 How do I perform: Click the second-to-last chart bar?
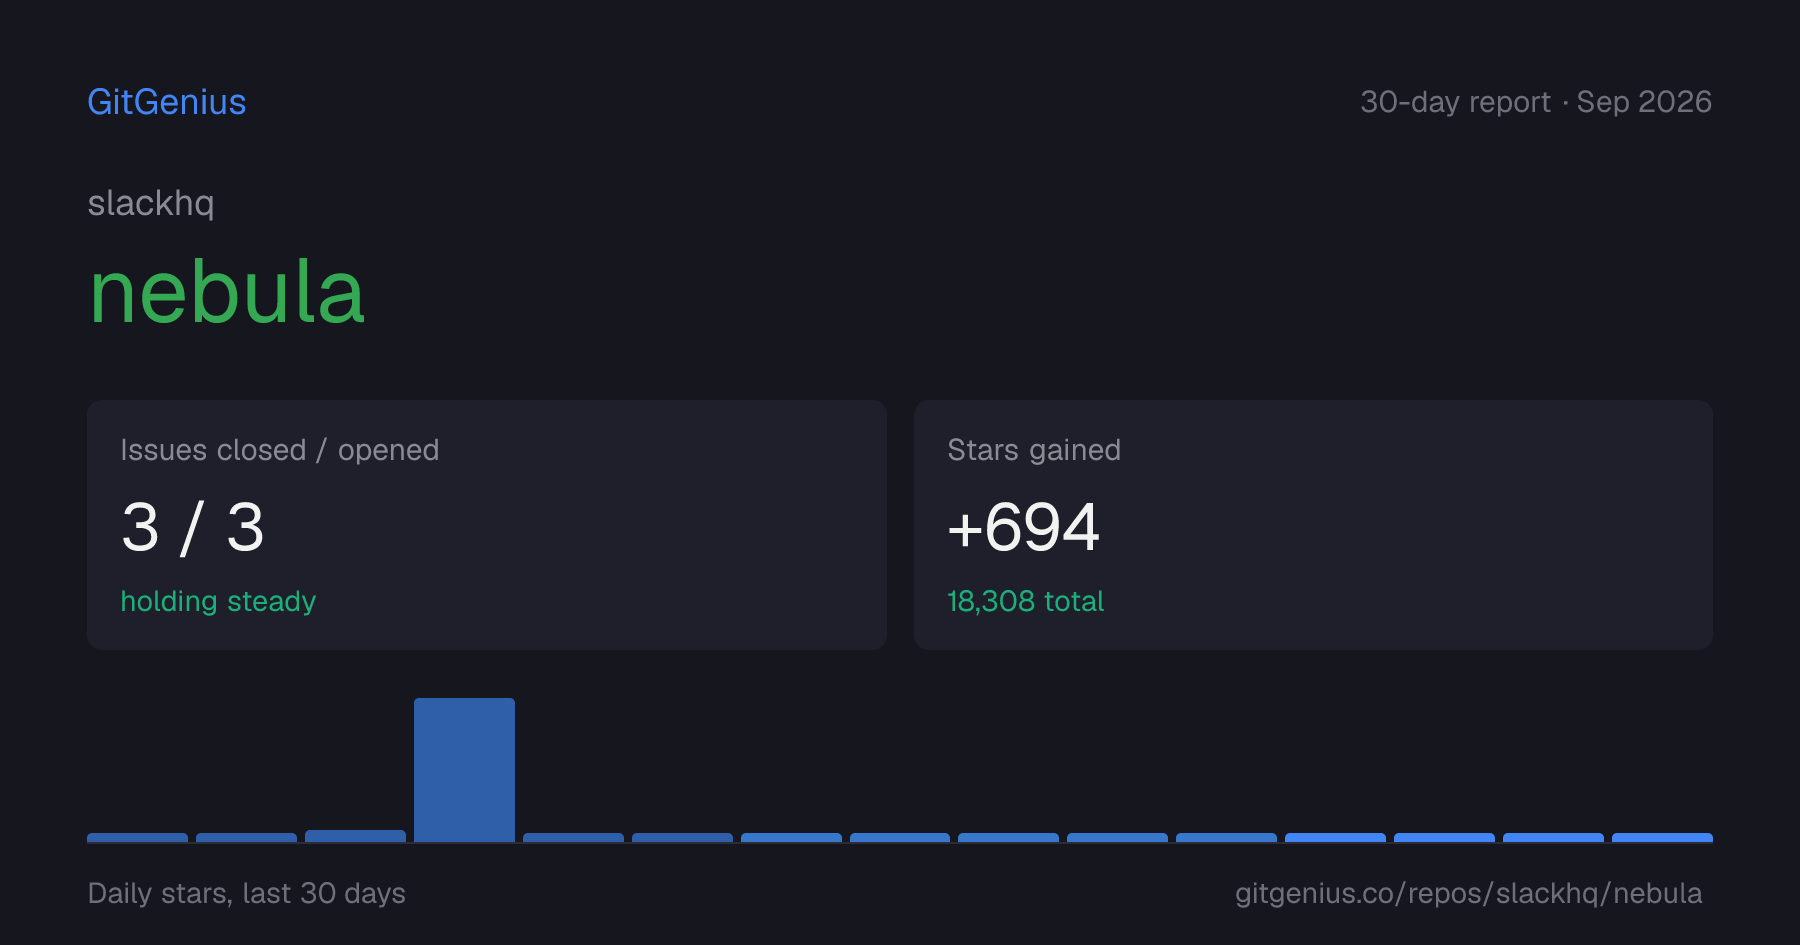1553,837
